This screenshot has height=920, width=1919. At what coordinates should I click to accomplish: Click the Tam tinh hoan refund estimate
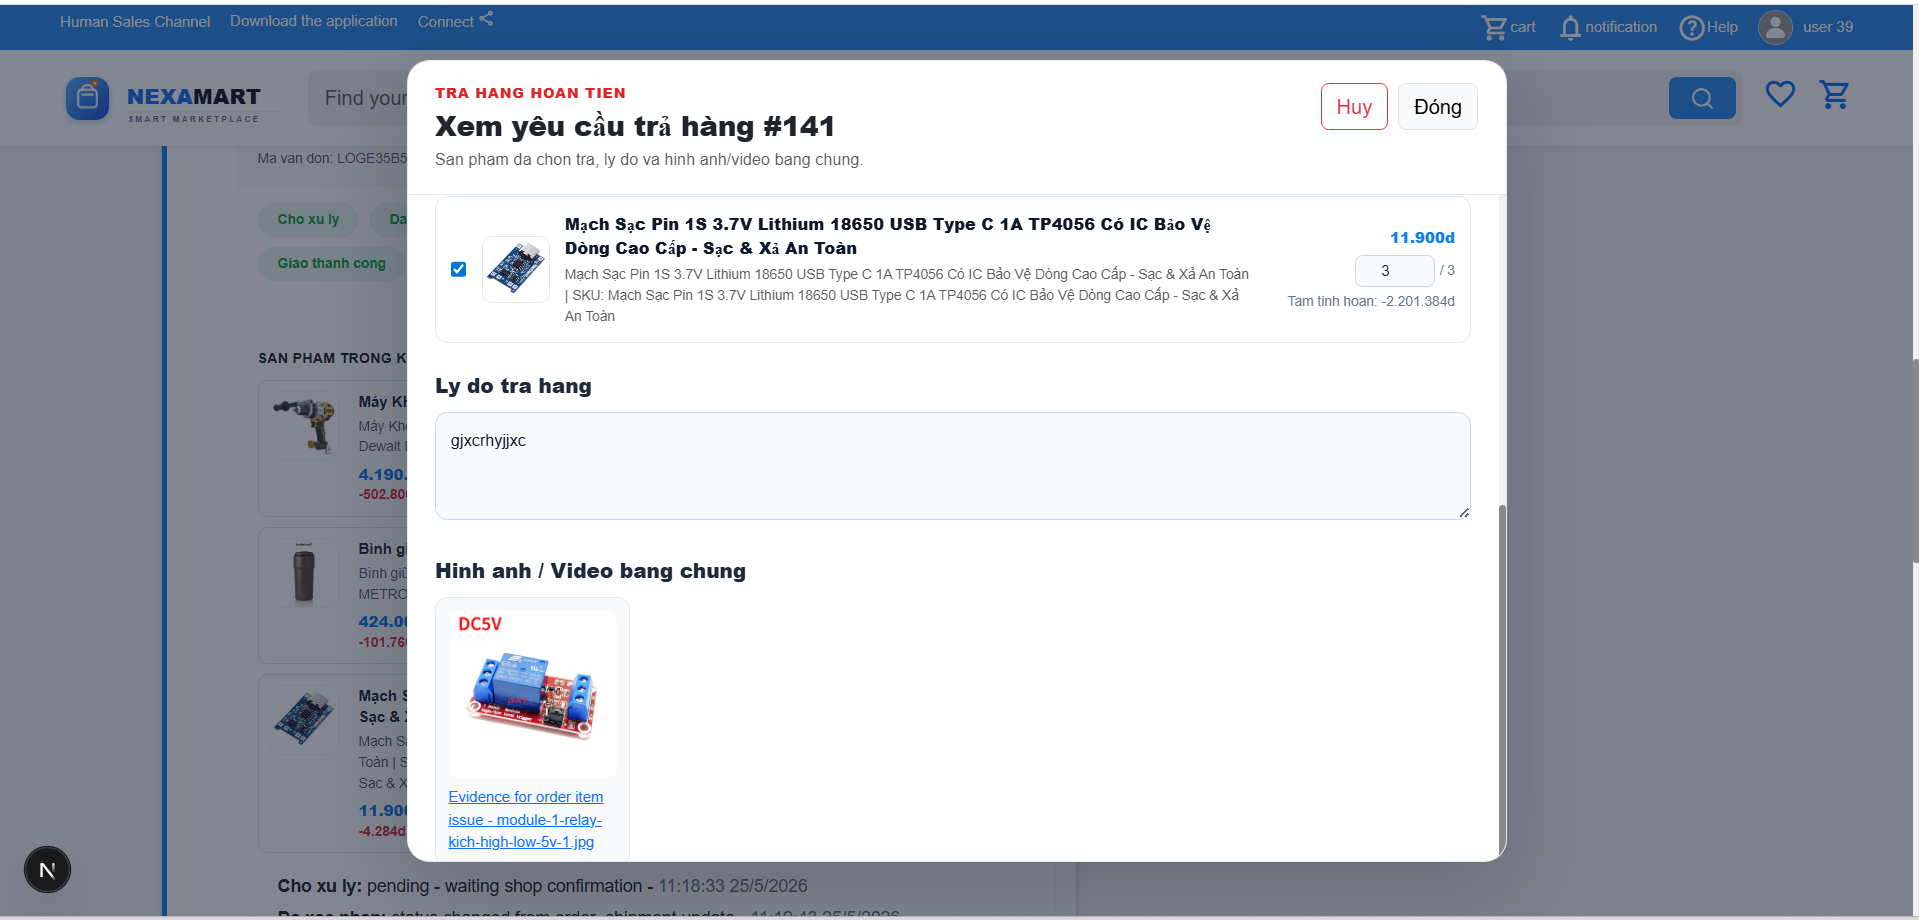[1371, 301]
